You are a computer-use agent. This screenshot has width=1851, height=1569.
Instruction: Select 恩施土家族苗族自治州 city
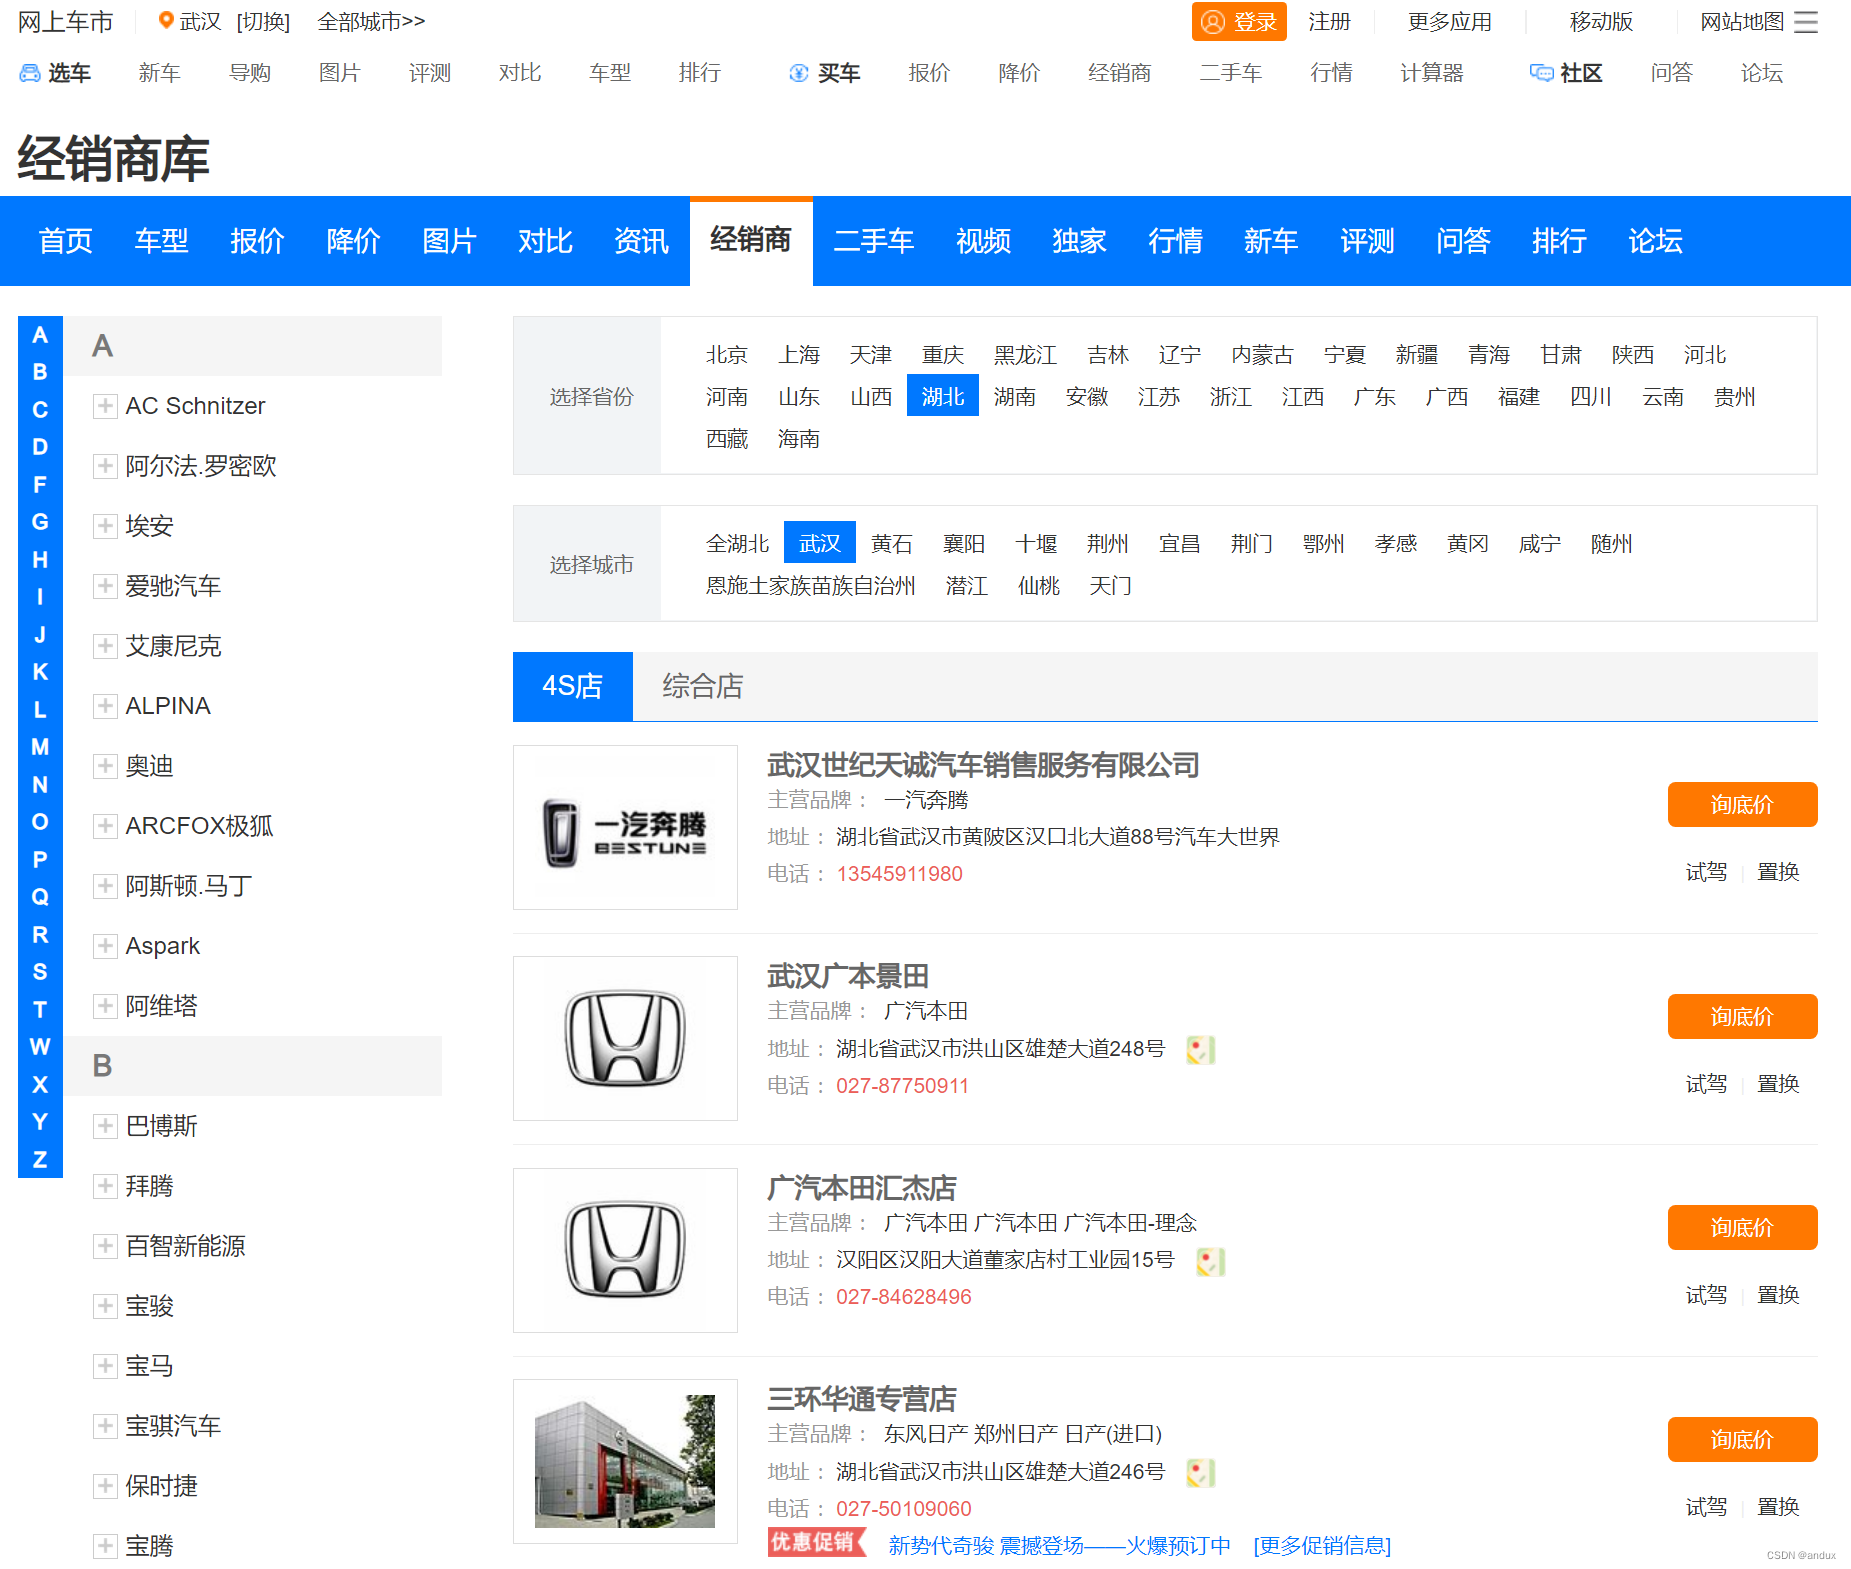pyautogui.click(x=811, y=586)
